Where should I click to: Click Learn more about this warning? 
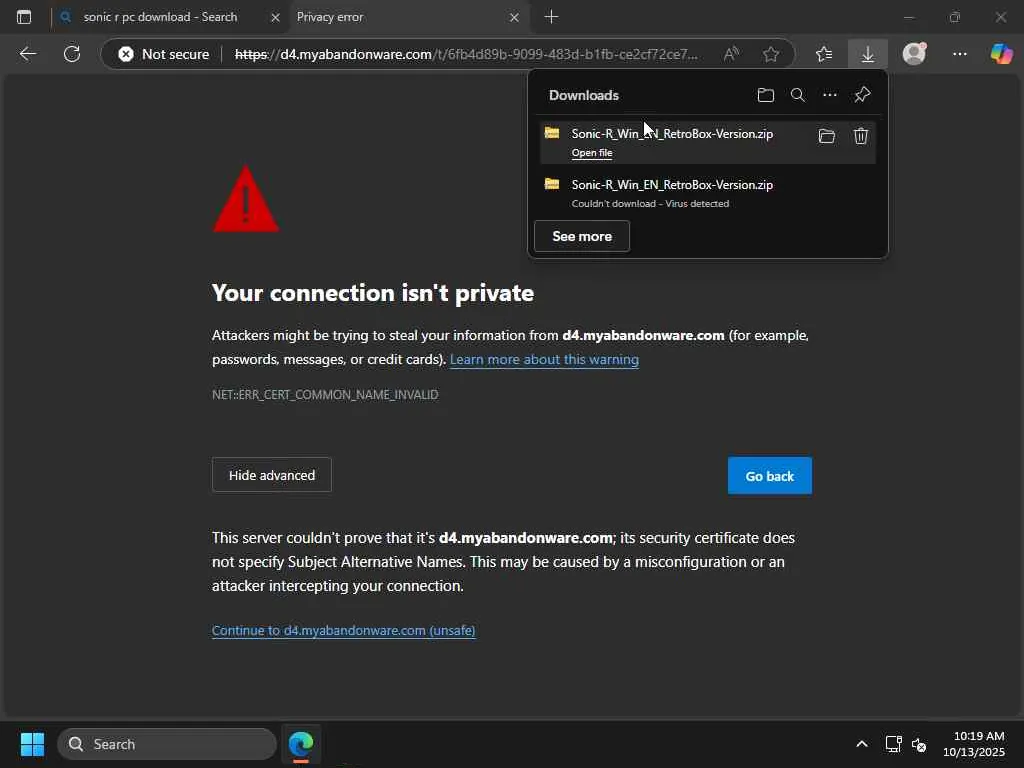tap(544, 359)
